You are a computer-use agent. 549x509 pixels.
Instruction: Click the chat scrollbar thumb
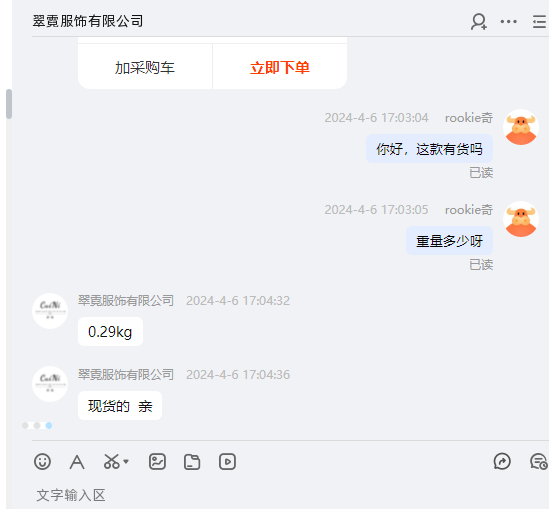9,104
